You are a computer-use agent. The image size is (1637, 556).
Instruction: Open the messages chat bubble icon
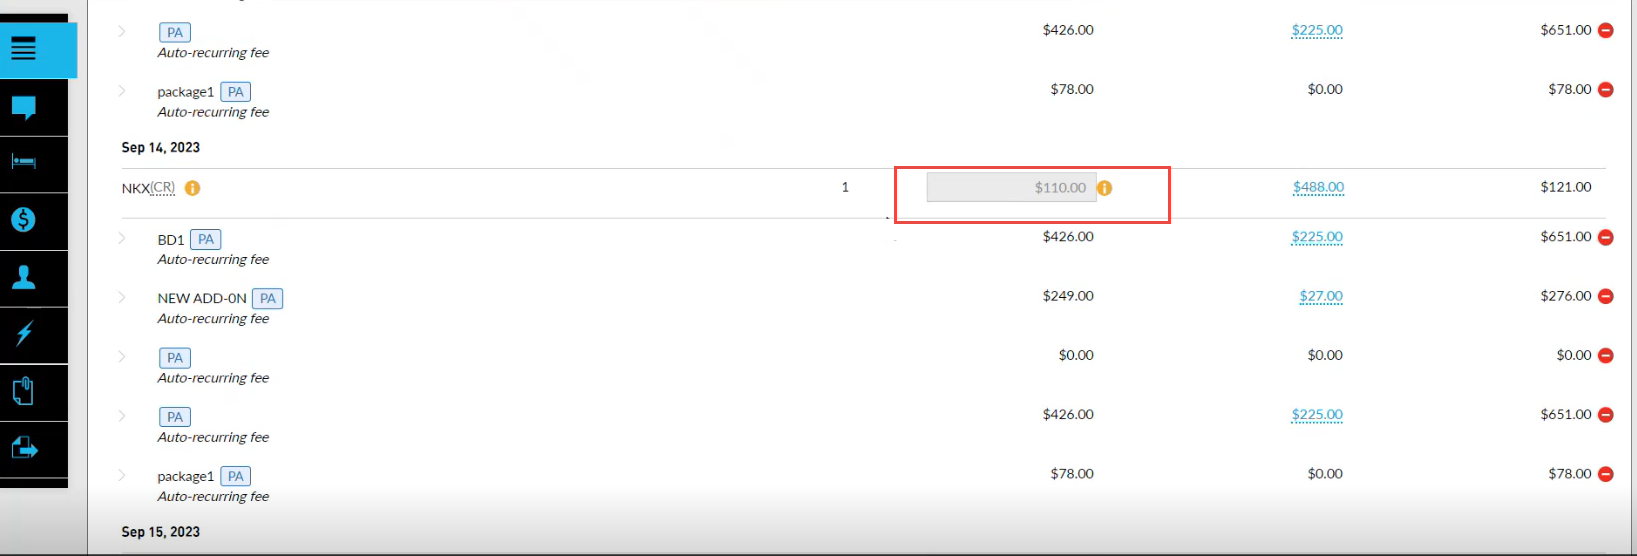pyautogui.click(x=24, y=107)
